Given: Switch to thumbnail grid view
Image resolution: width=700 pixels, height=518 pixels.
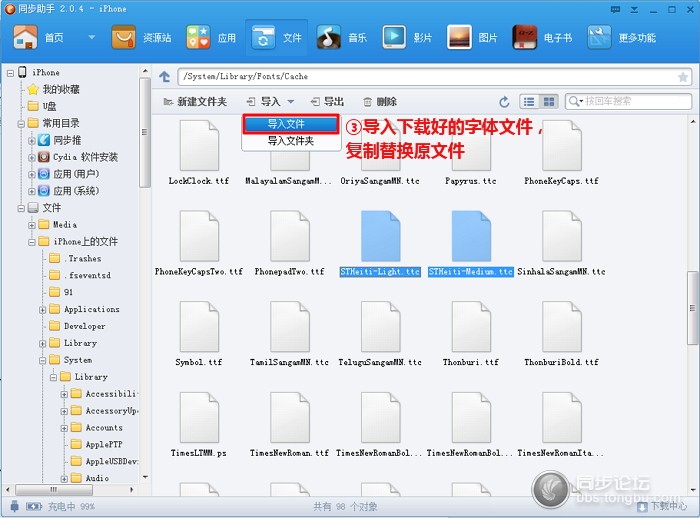Looking at the screenshot, I should coord(549,102).
